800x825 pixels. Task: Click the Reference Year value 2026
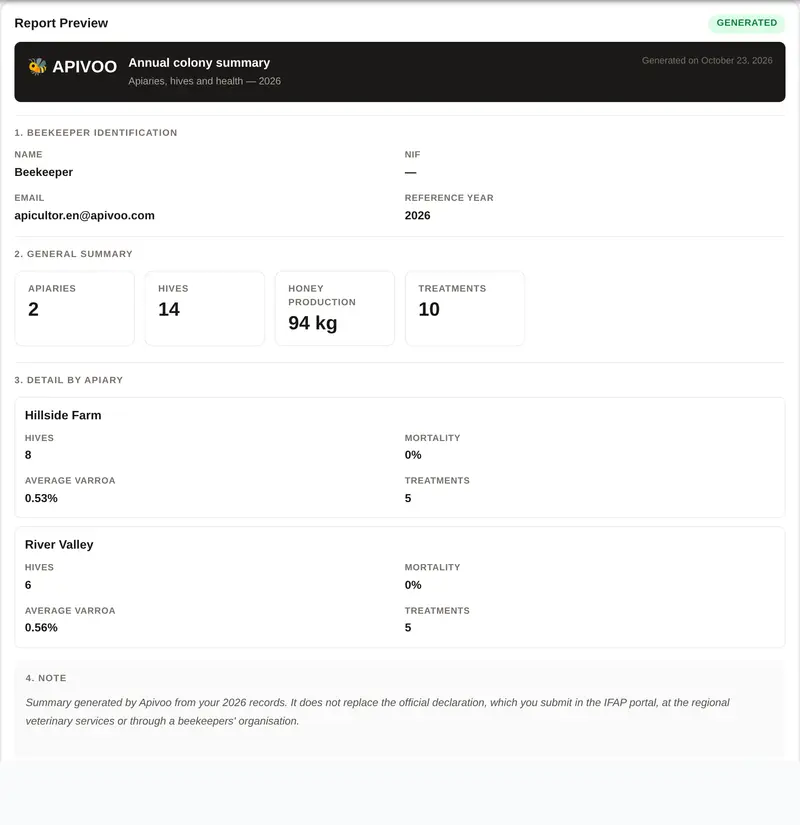pos(417,216)
